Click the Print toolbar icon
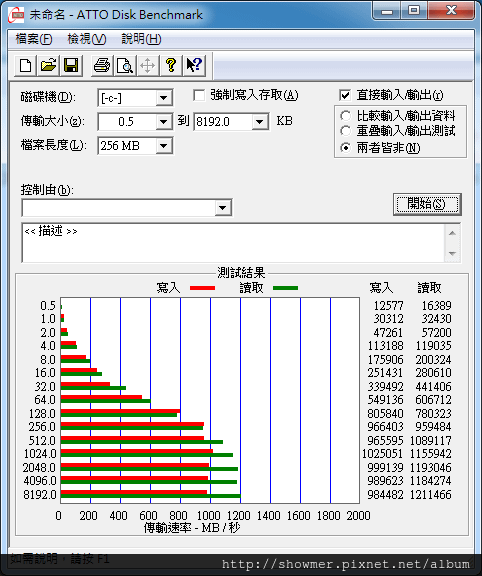Viewport: 482px width, 576px height. click(102, 66)
